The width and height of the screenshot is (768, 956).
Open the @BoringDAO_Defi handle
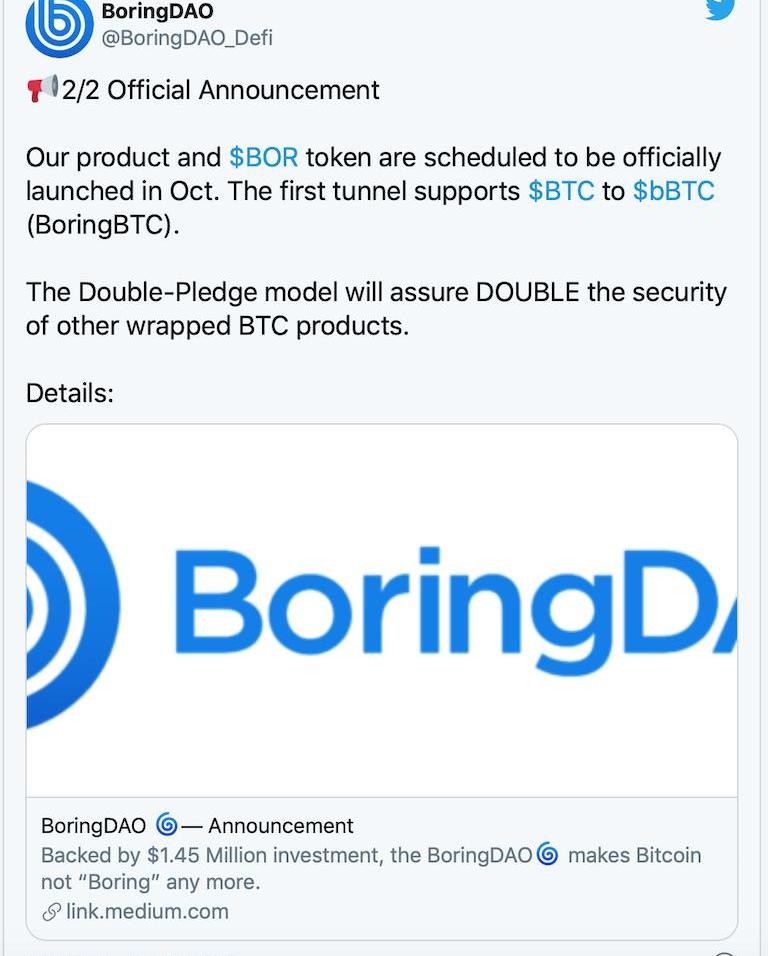pos(187,38)
